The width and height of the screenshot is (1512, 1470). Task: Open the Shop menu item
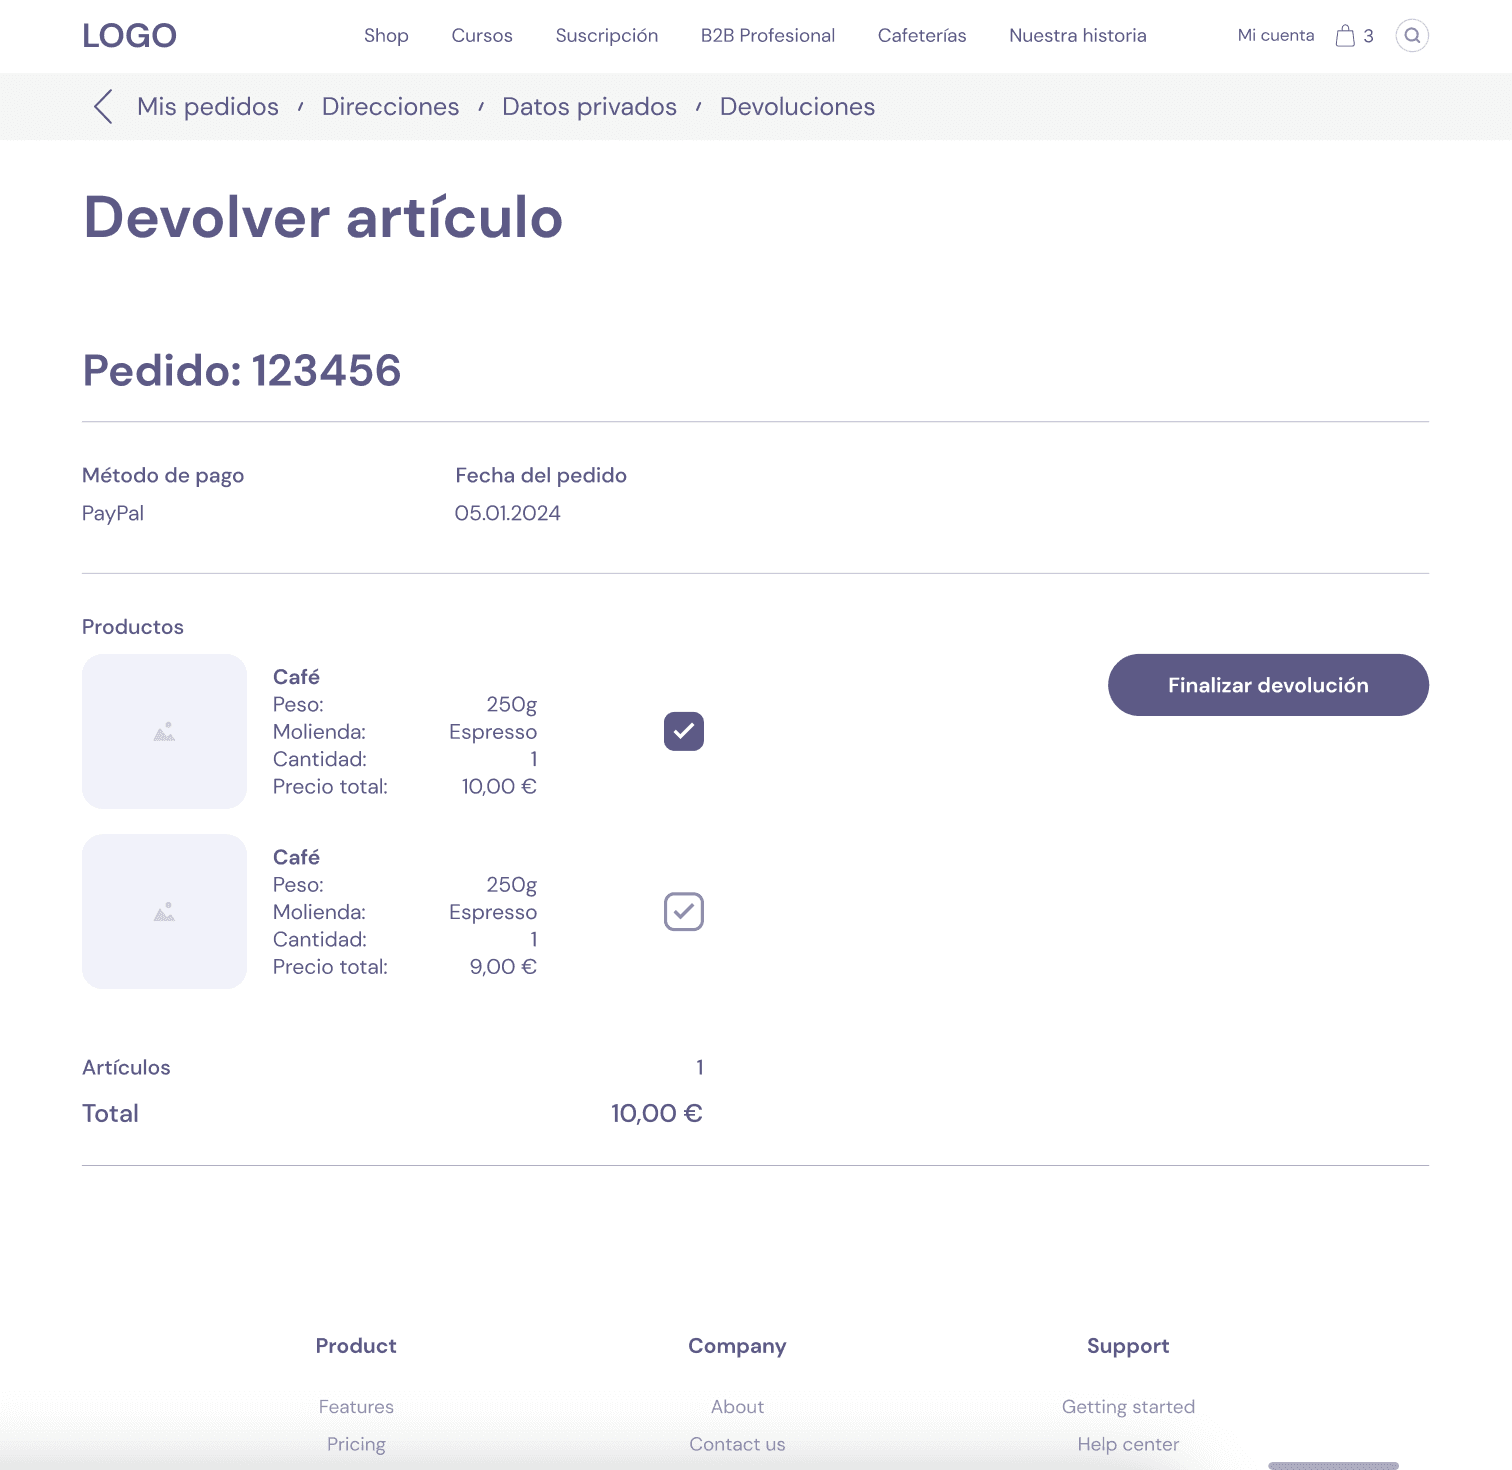tap(386, 36)
